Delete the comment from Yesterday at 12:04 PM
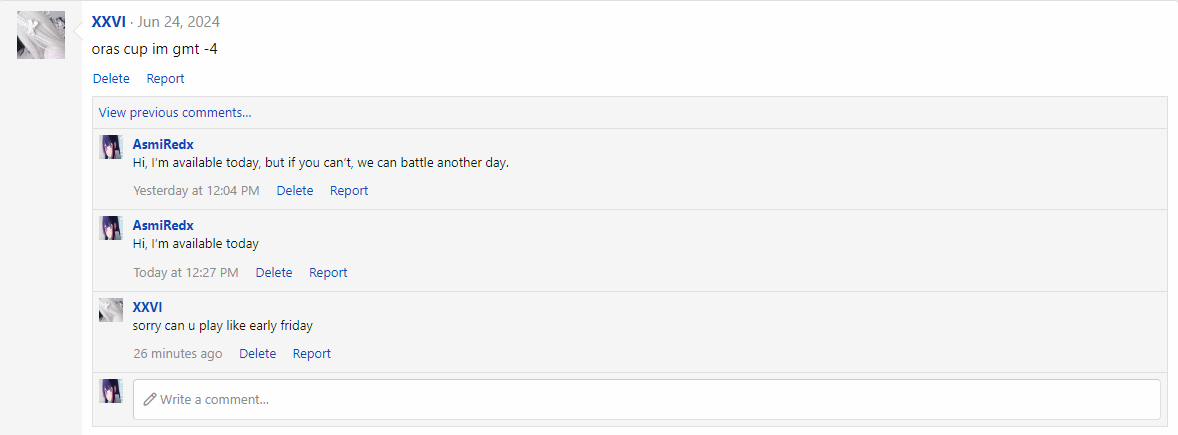This screenshot has height=435, width=1178. tap(295, 191)
